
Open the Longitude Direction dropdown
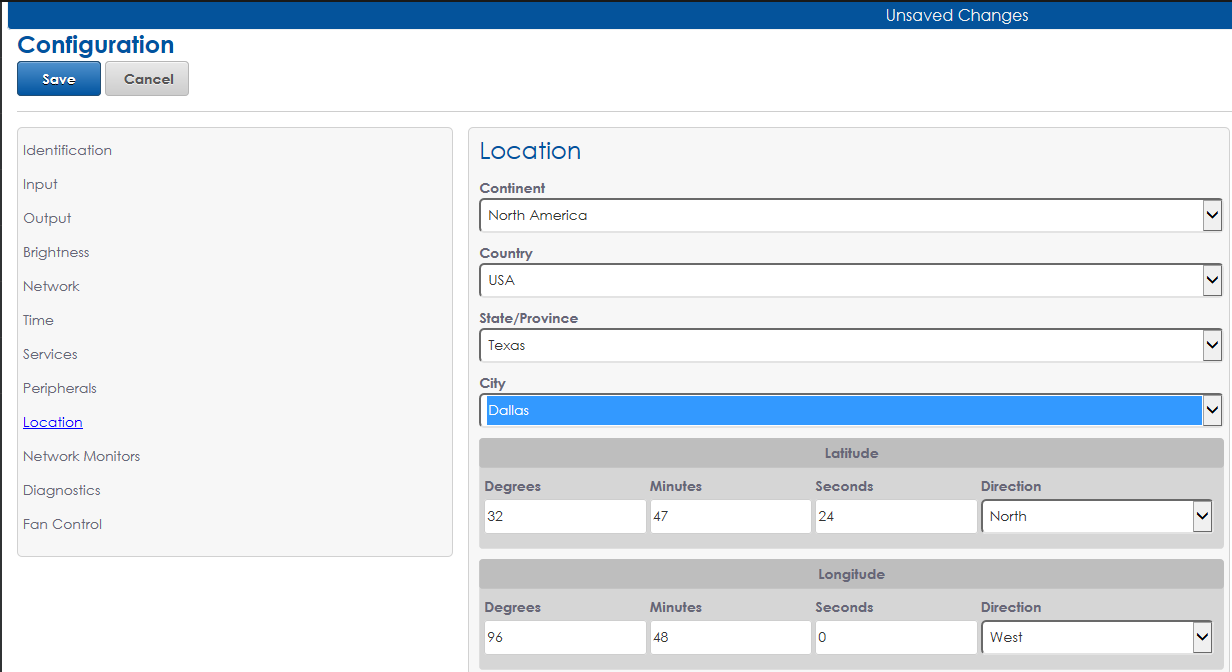tap(1096, 637)
